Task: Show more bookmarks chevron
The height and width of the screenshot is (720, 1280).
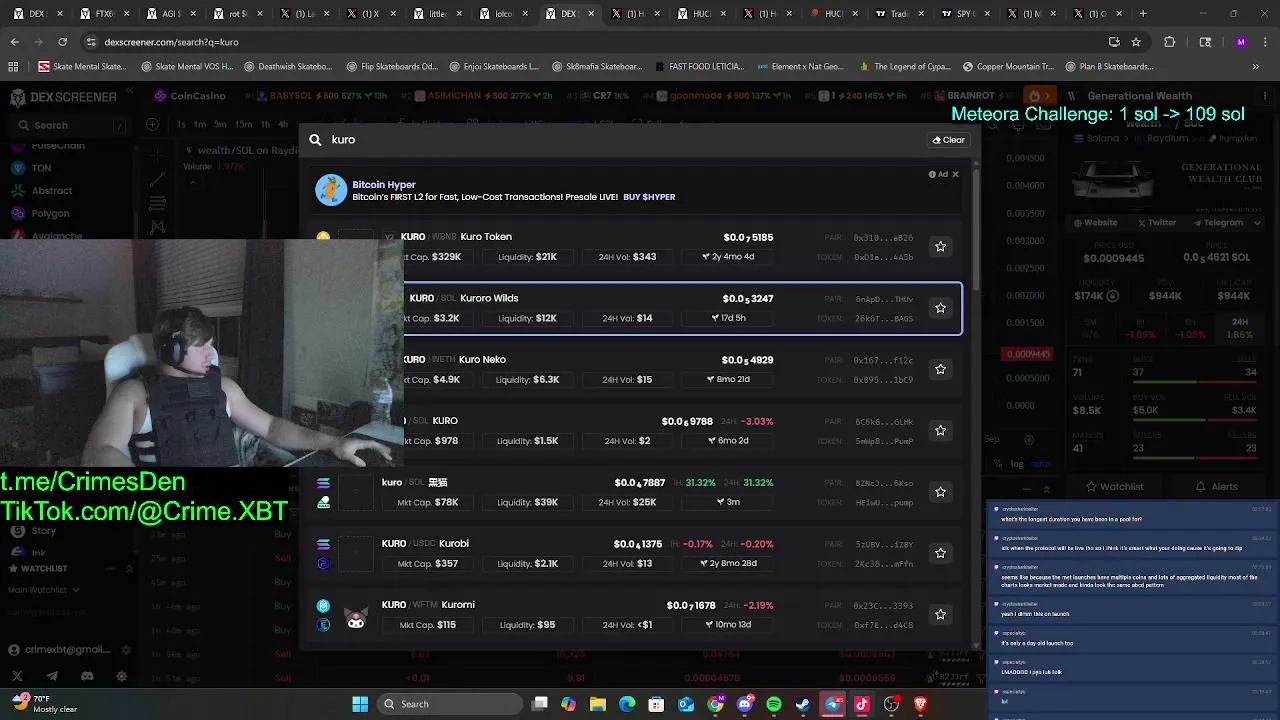Action: pyautogui.click(x=1255, y=66)
